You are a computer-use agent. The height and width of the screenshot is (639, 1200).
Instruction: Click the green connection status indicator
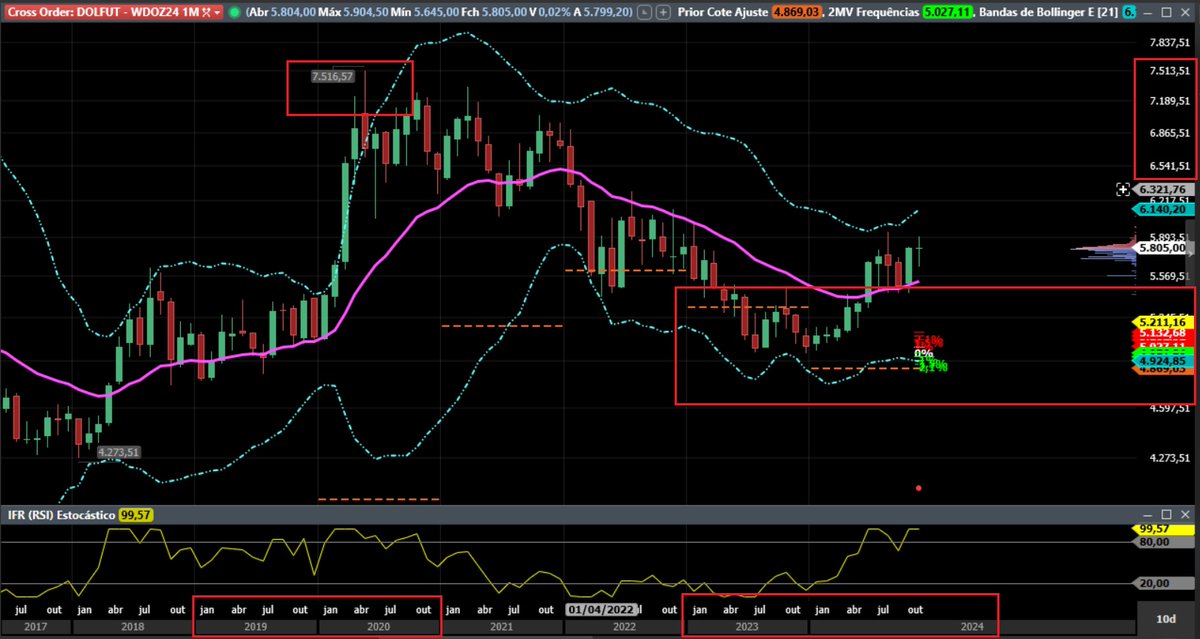(x=234, y=12)
